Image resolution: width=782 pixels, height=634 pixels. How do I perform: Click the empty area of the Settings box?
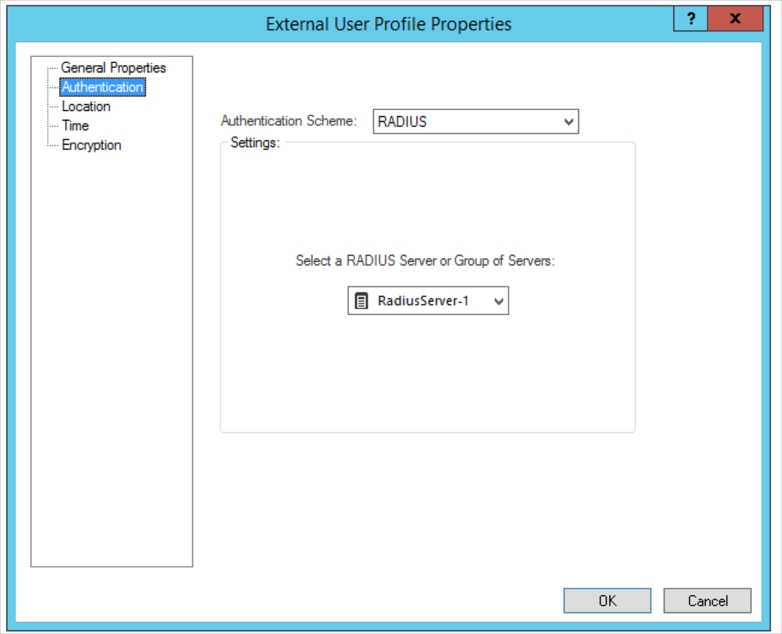click(427, 380)
